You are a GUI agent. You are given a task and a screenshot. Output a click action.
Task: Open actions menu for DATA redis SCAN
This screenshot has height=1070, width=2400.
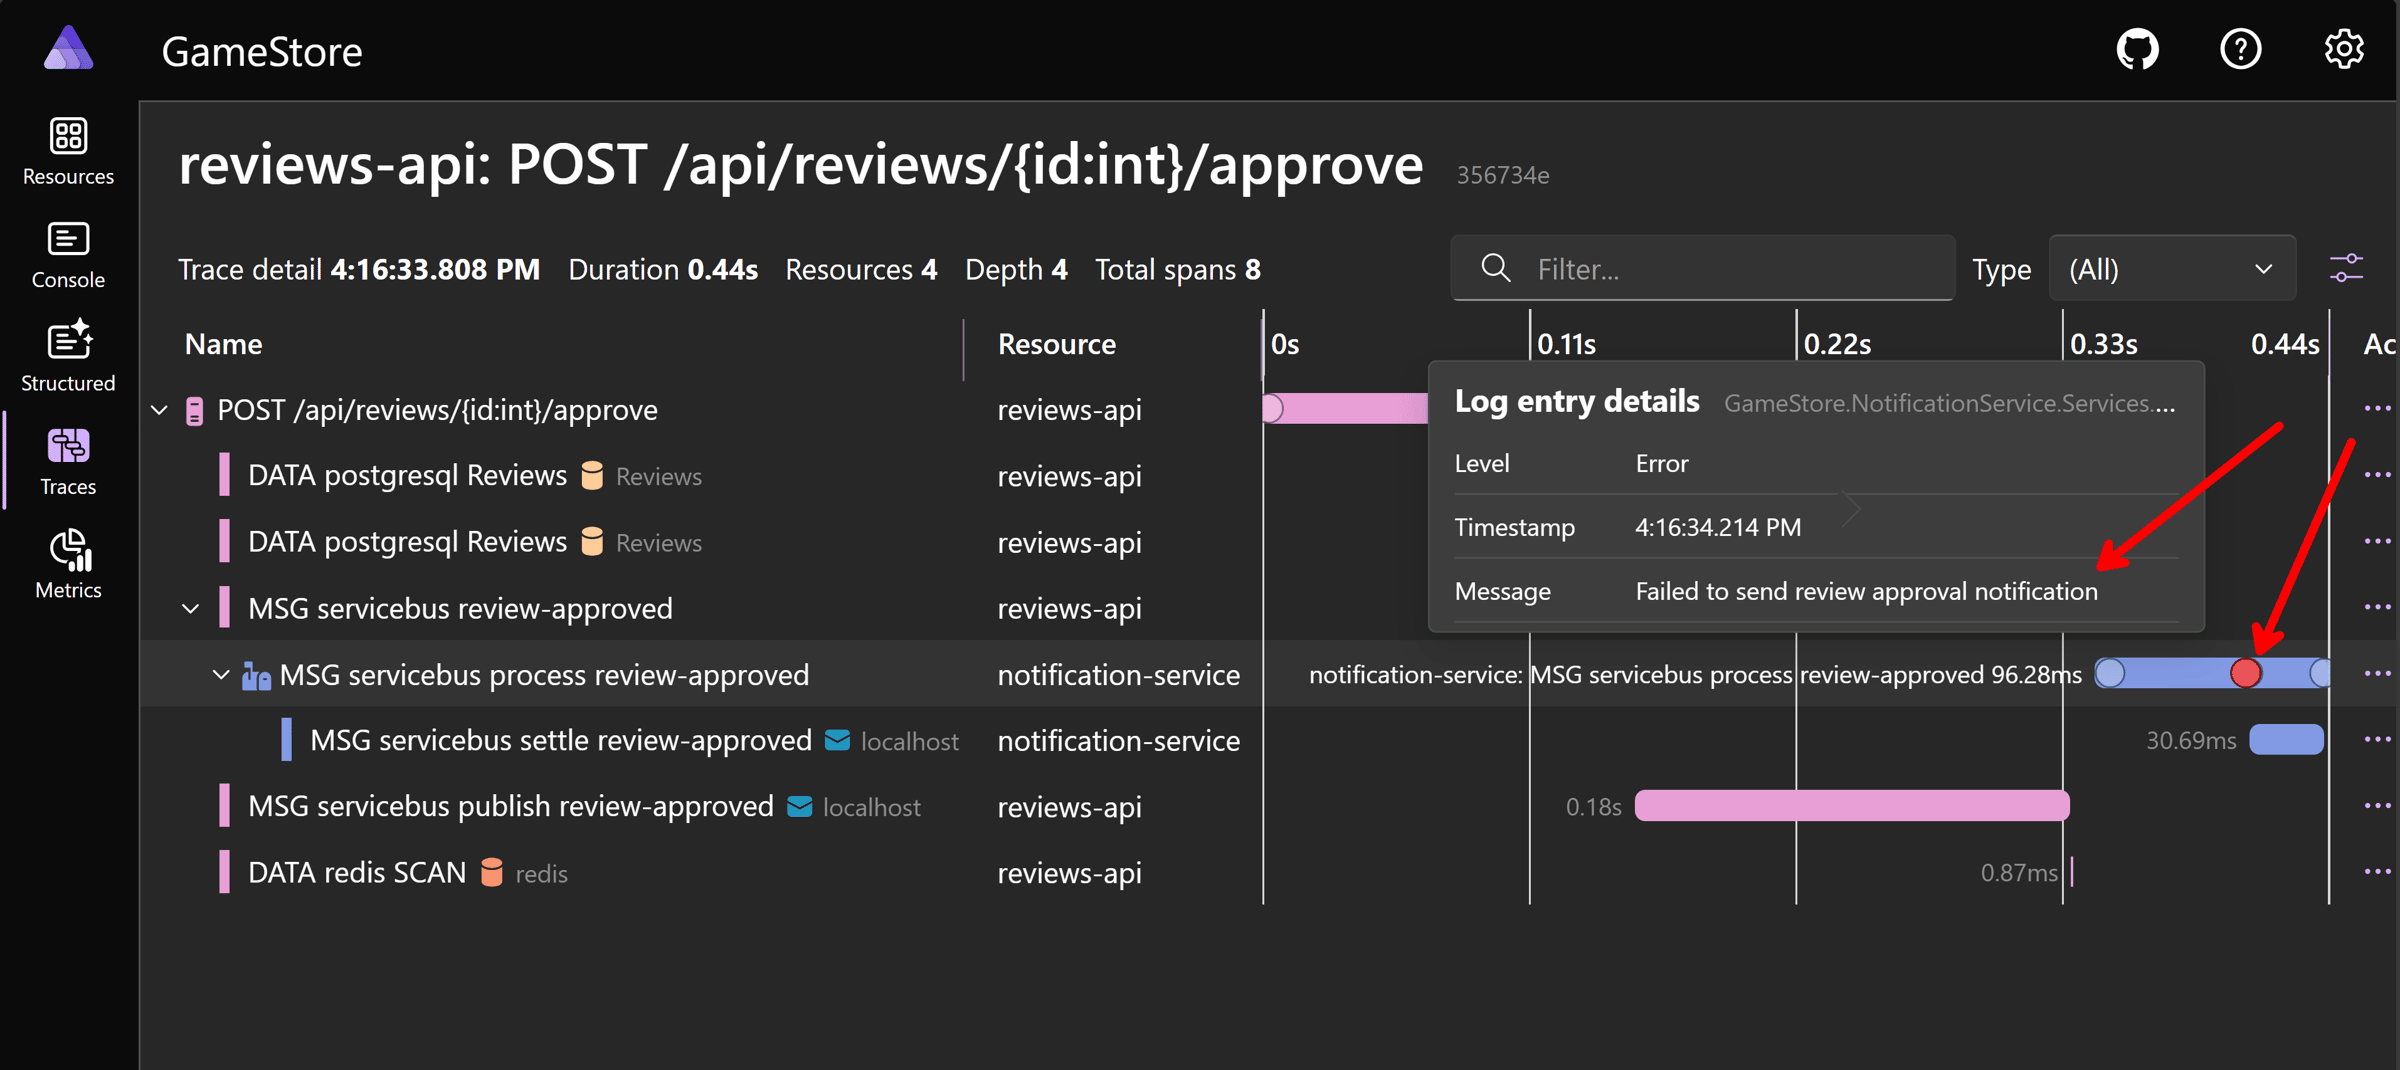pyautogui.click(x=2377, y=872)
